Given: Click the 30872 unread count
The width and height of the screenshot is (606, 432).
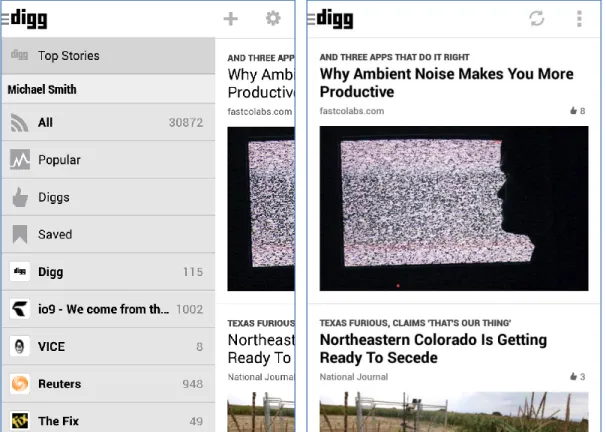Looking at the screenshot, I should 186,122.
